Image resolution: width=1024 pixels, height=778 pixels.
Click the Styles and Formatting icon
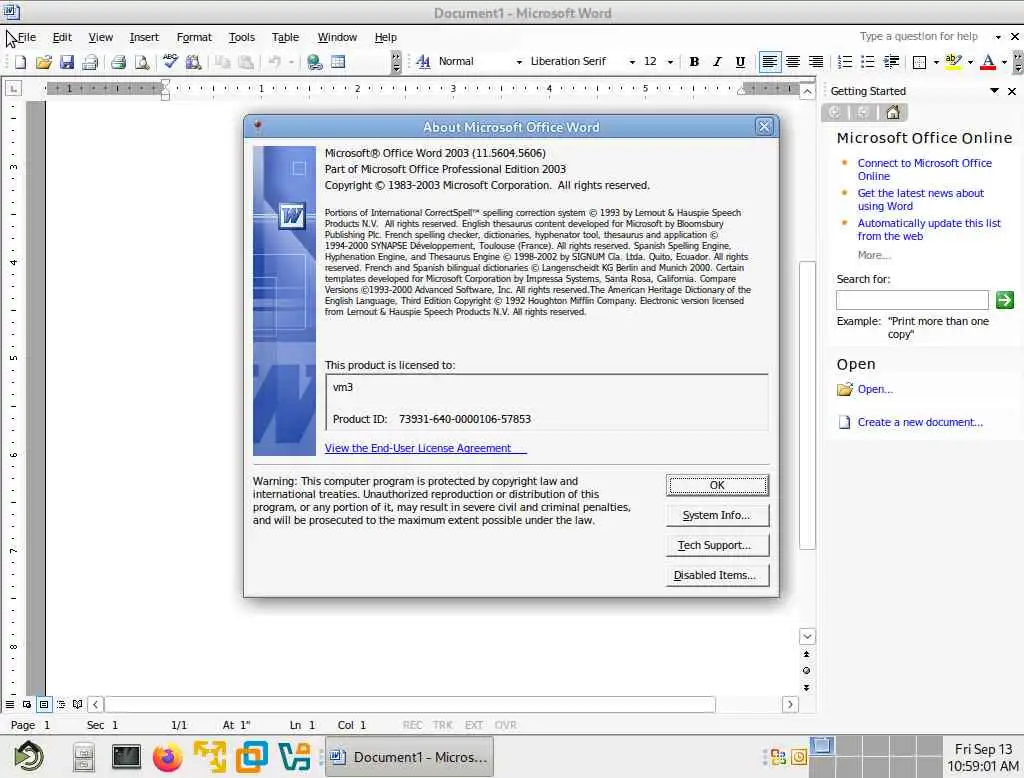pos(423,61)
